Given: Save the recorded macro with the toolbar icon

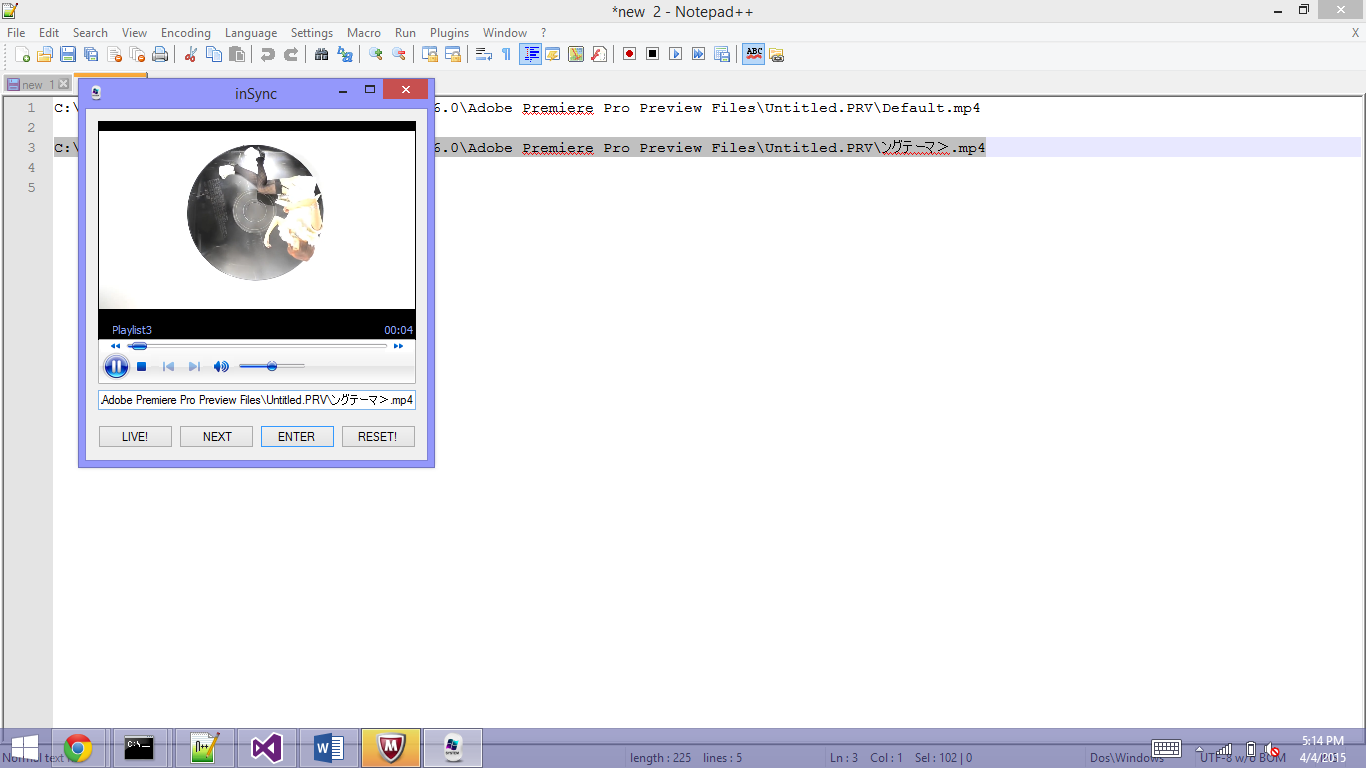Looking at the screenshot, I should (x=721, y=54).
